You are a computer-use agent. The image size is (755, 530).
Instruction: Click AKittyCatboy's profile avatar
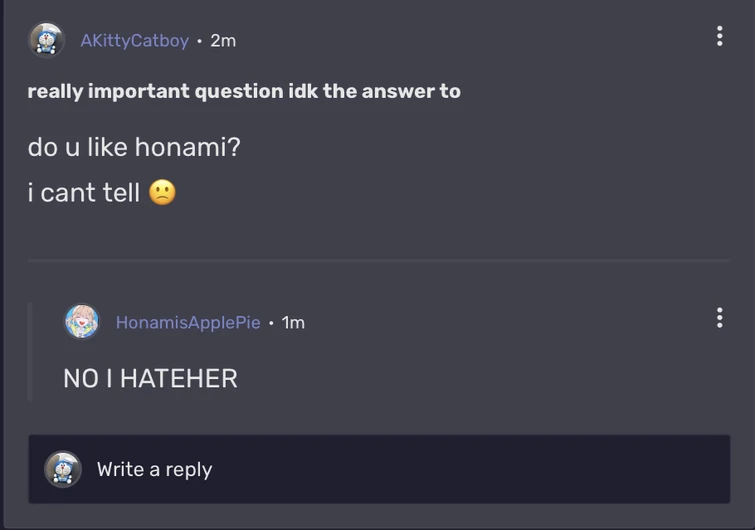pyautogui.click(x=47, y=40)
